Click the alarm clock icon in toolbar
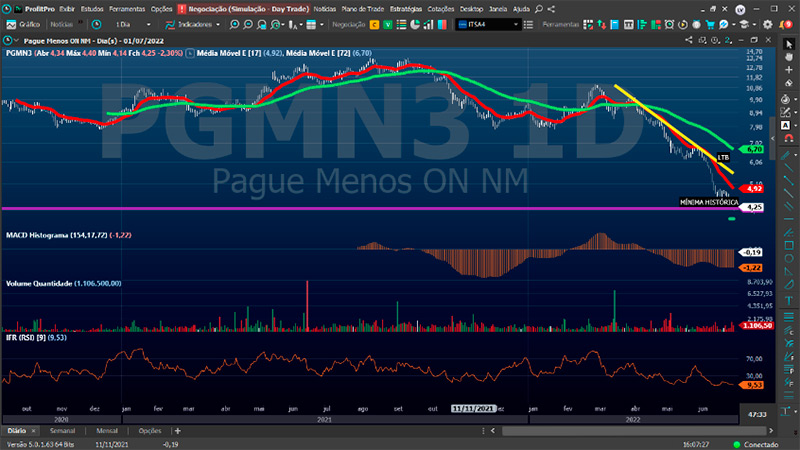Screen dimensions: 800x450 (x=669, y=24)
